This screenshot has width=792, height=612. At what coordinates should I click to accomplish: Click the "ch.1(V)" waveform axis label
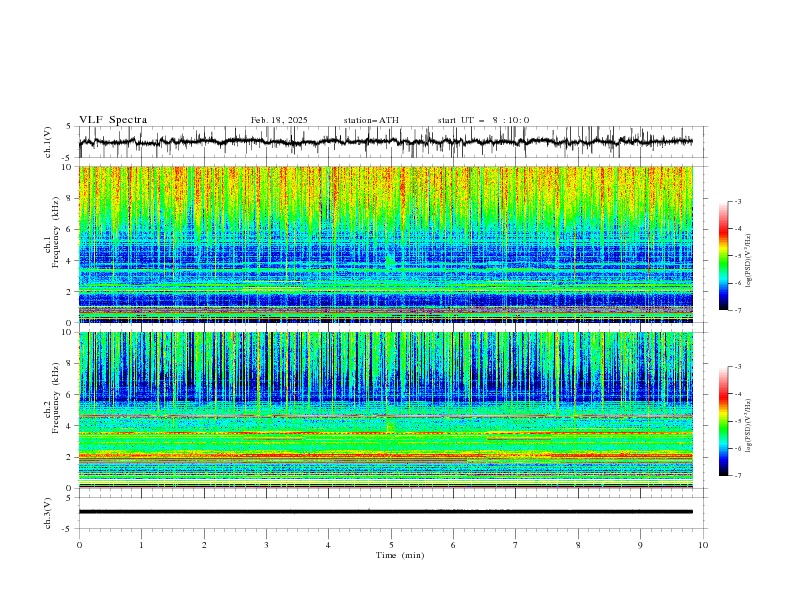48,142
